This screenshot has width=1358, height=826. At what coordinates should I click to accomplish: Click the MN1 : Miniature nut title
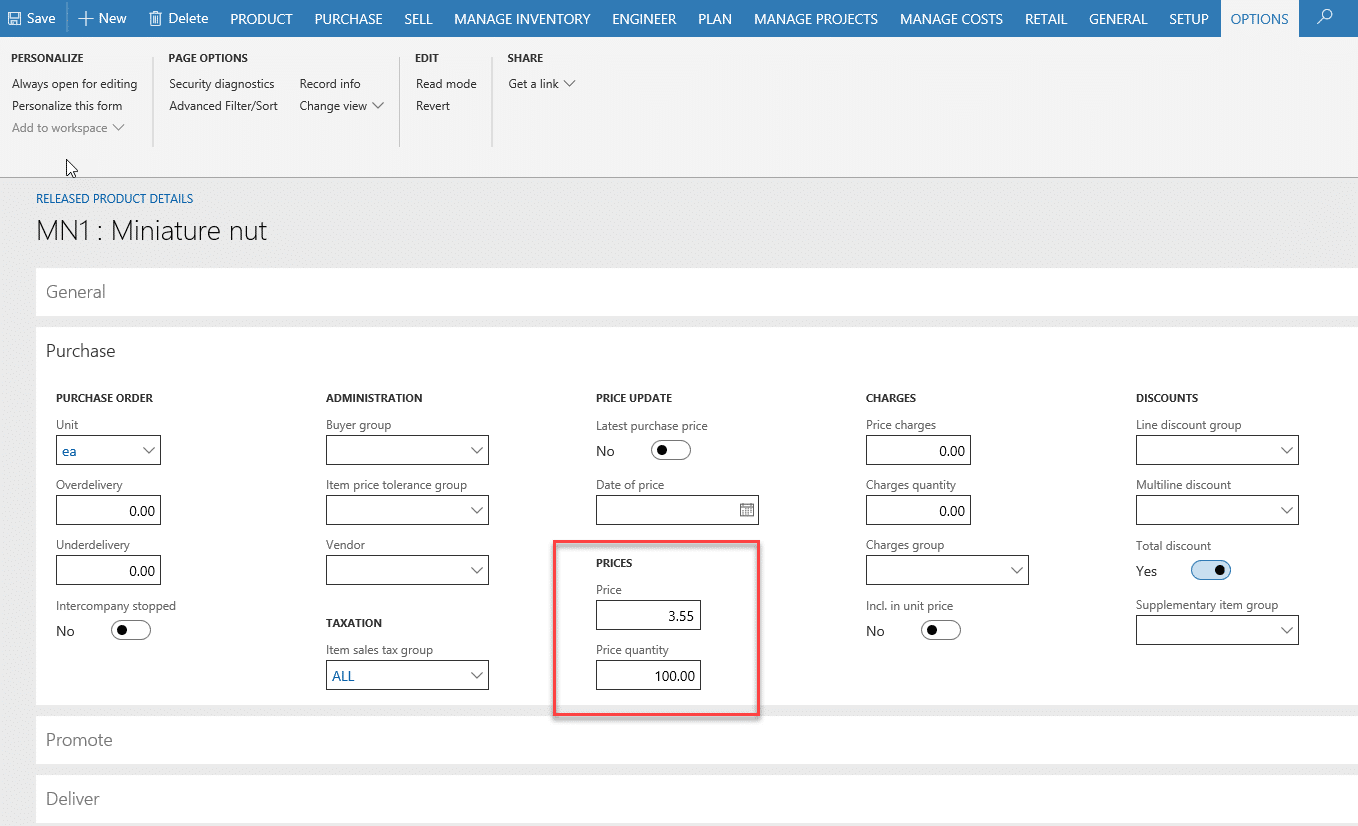[152, 231]
